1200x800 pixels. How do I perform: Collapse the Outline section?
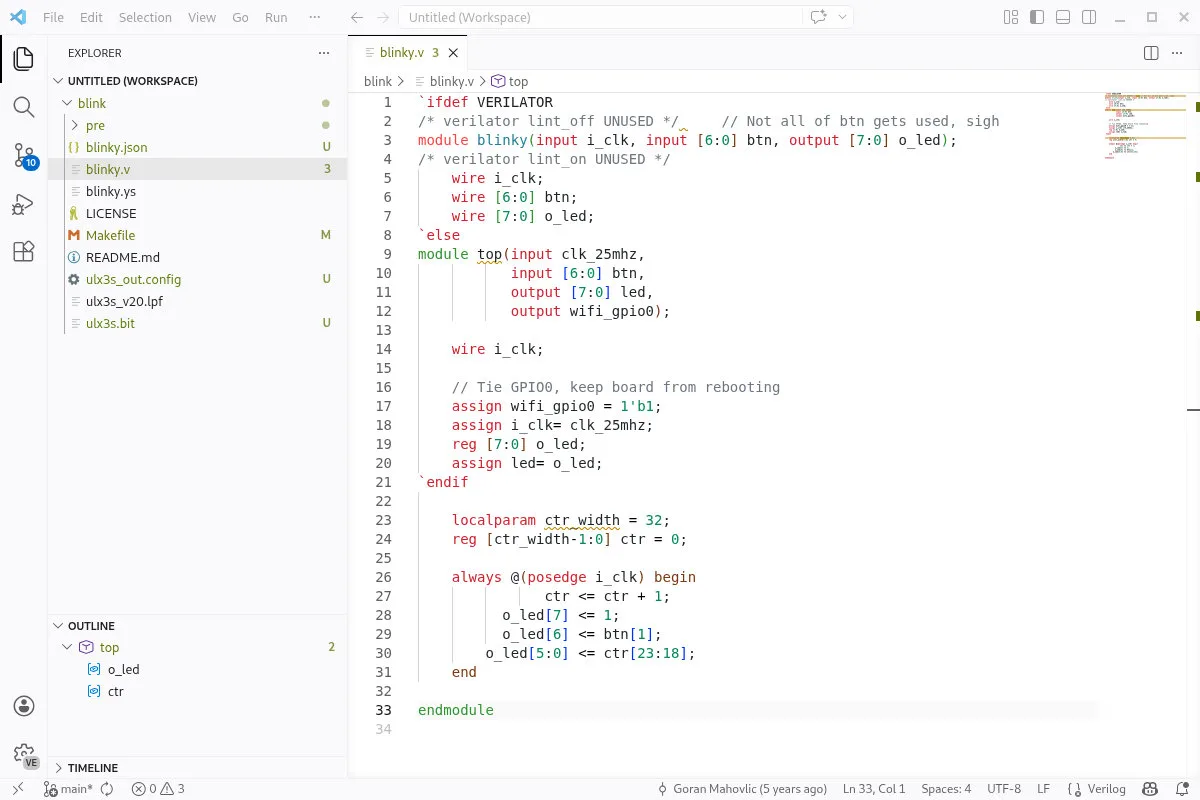(x=91, y=626)
